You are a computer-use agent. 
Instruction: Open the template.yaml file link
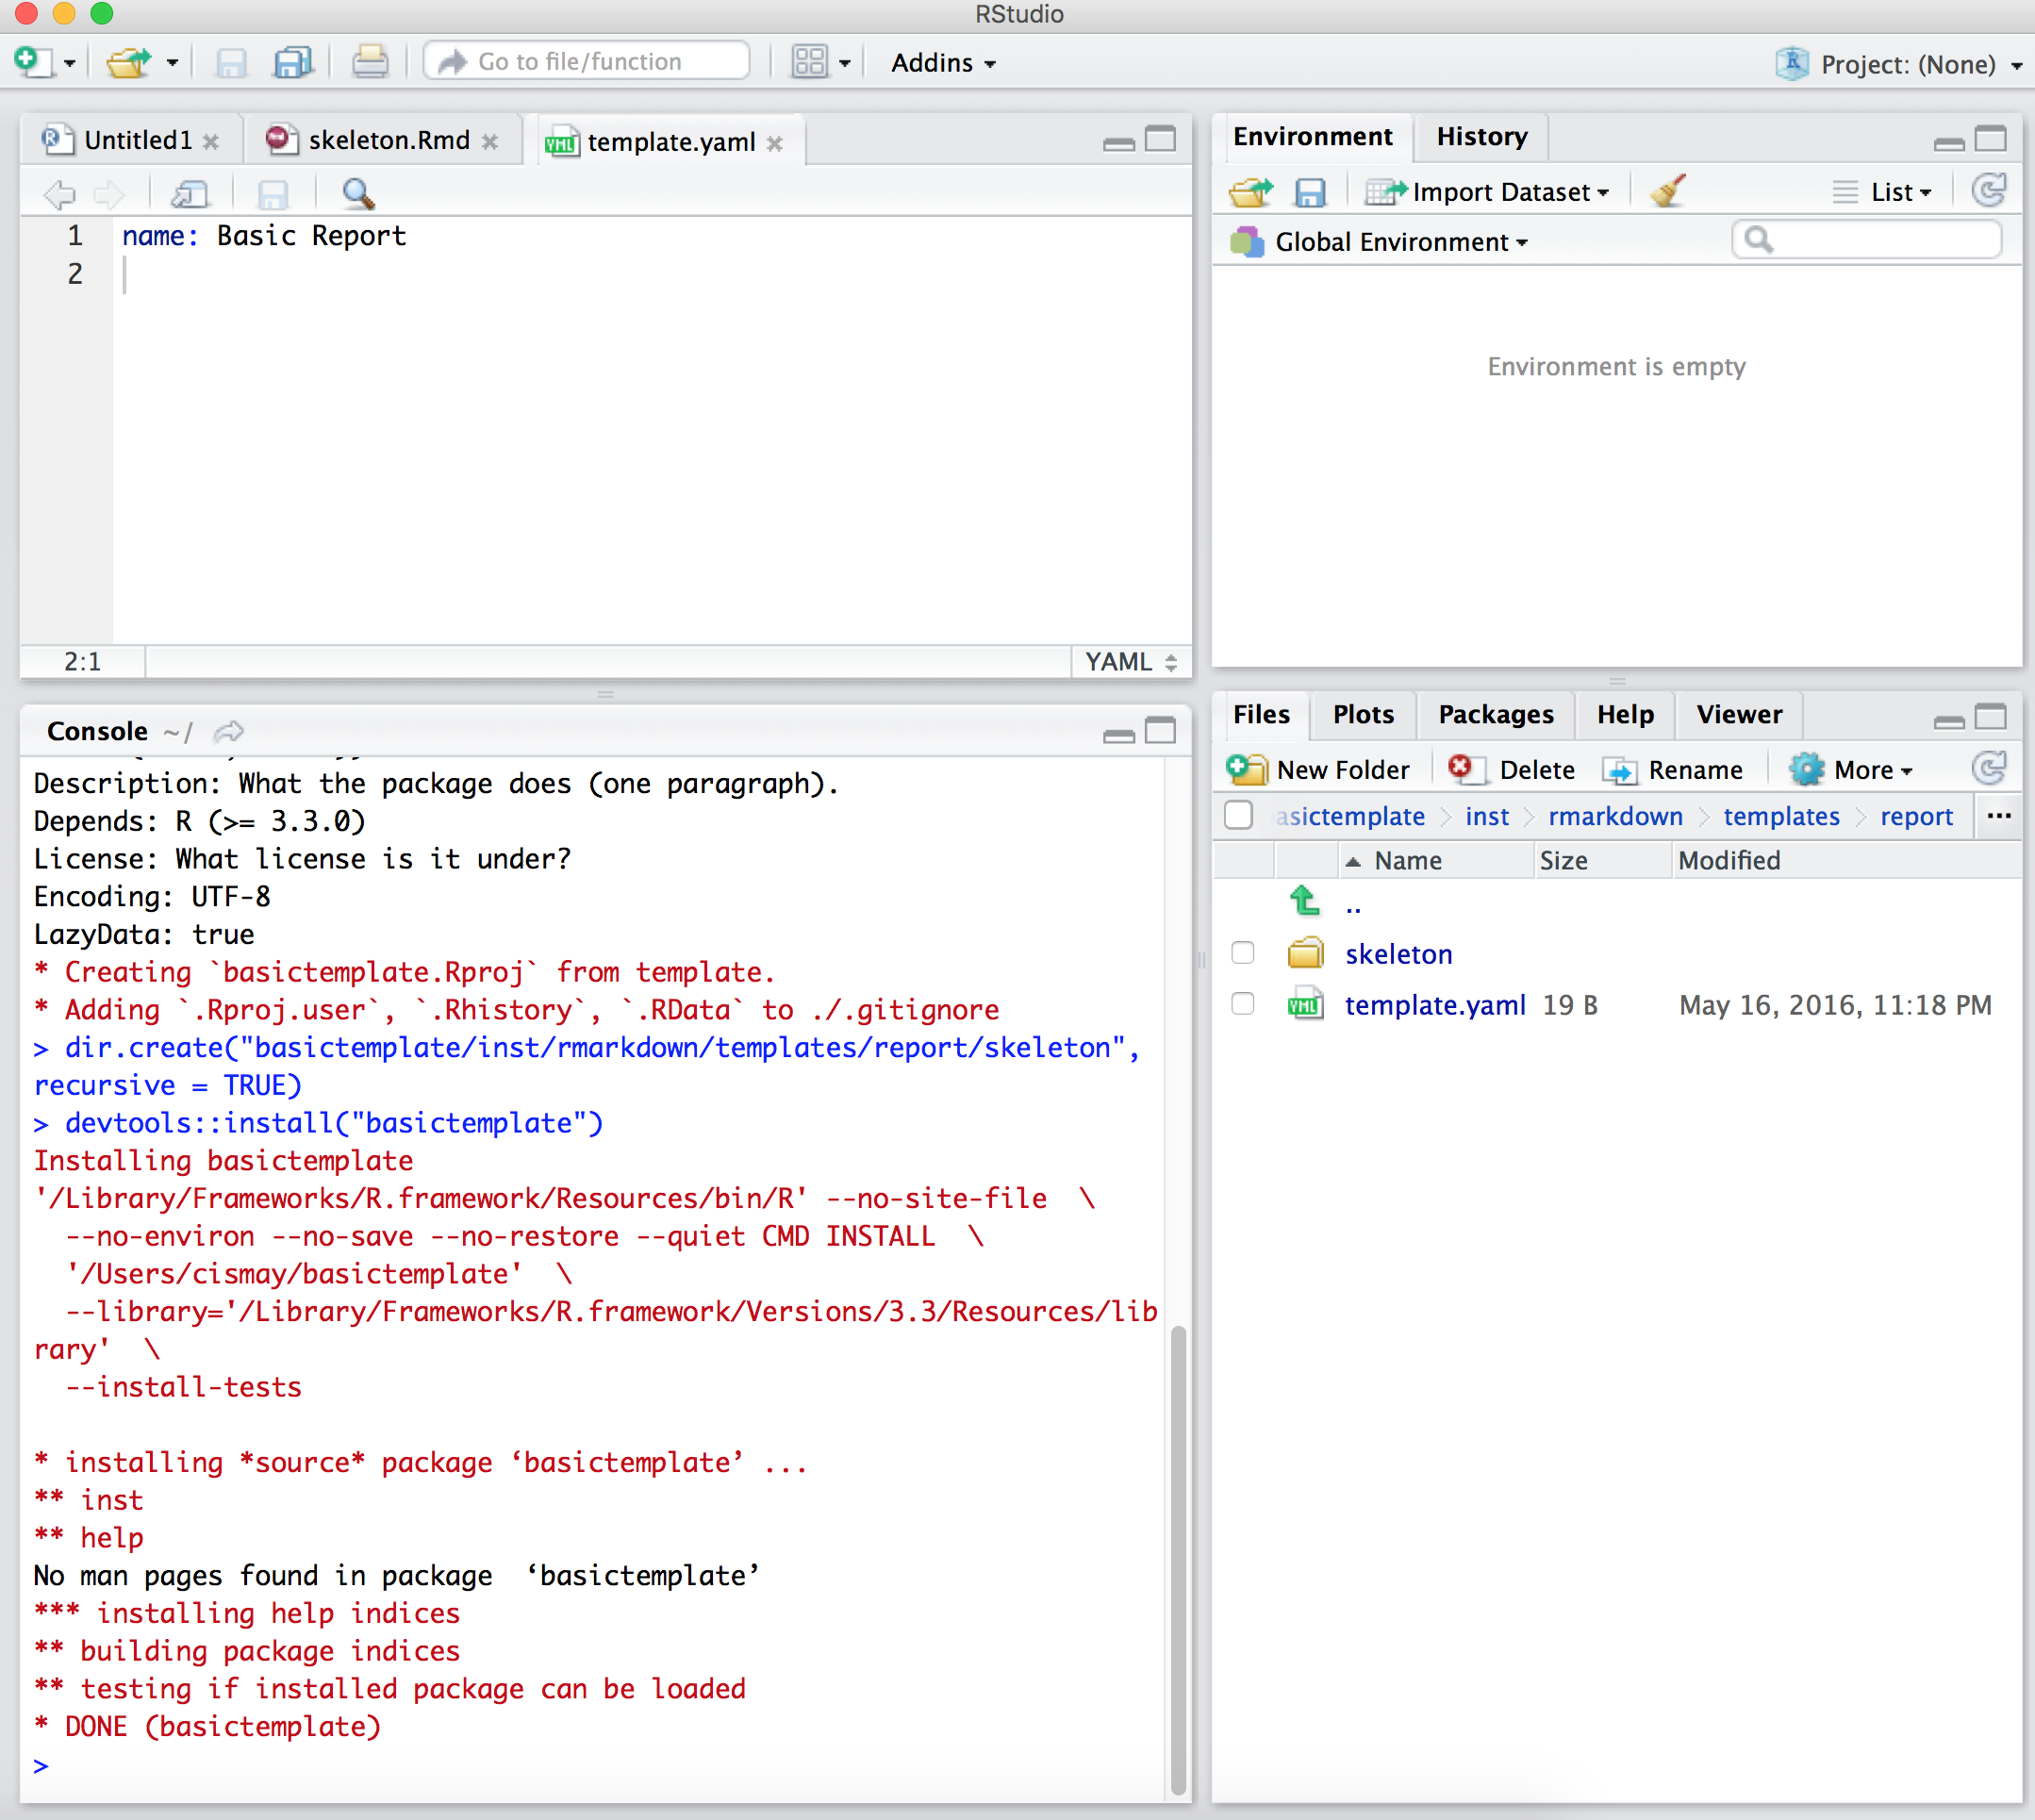pos(1434,1004)
